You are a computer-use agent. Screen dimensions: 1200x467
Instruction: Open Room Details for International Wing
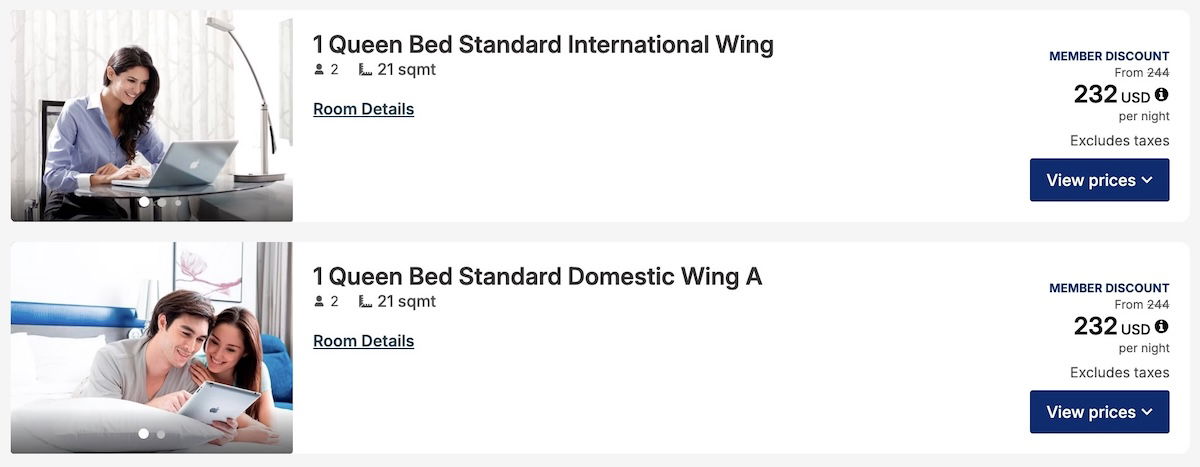click(363, 109)
